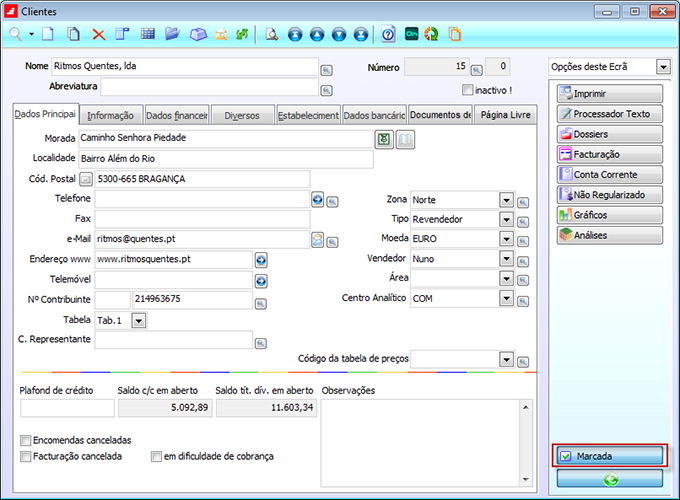Toggle the Marcada checkbox
Screen dimensions: 680x500
(566, 456)
